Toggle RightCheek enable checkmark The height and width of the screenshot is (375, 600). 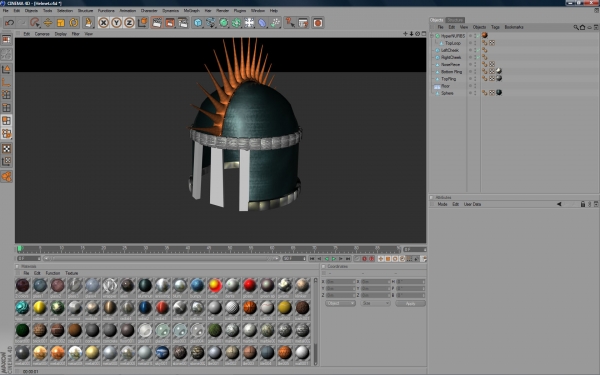point(478,57)
